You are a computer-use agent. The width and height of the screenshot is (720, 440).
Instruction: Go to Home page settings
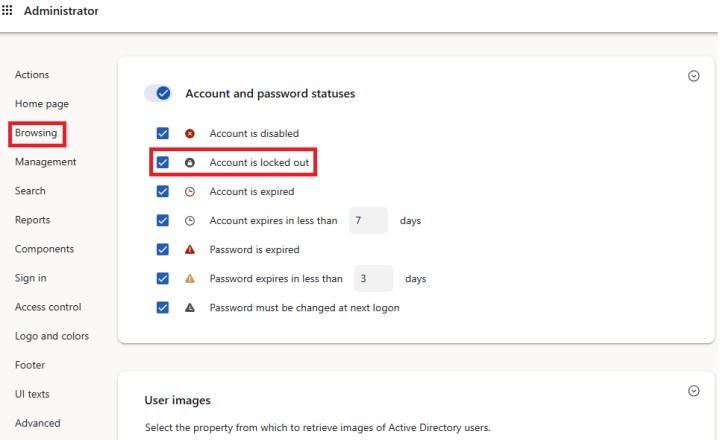click(x=42, y=104)
